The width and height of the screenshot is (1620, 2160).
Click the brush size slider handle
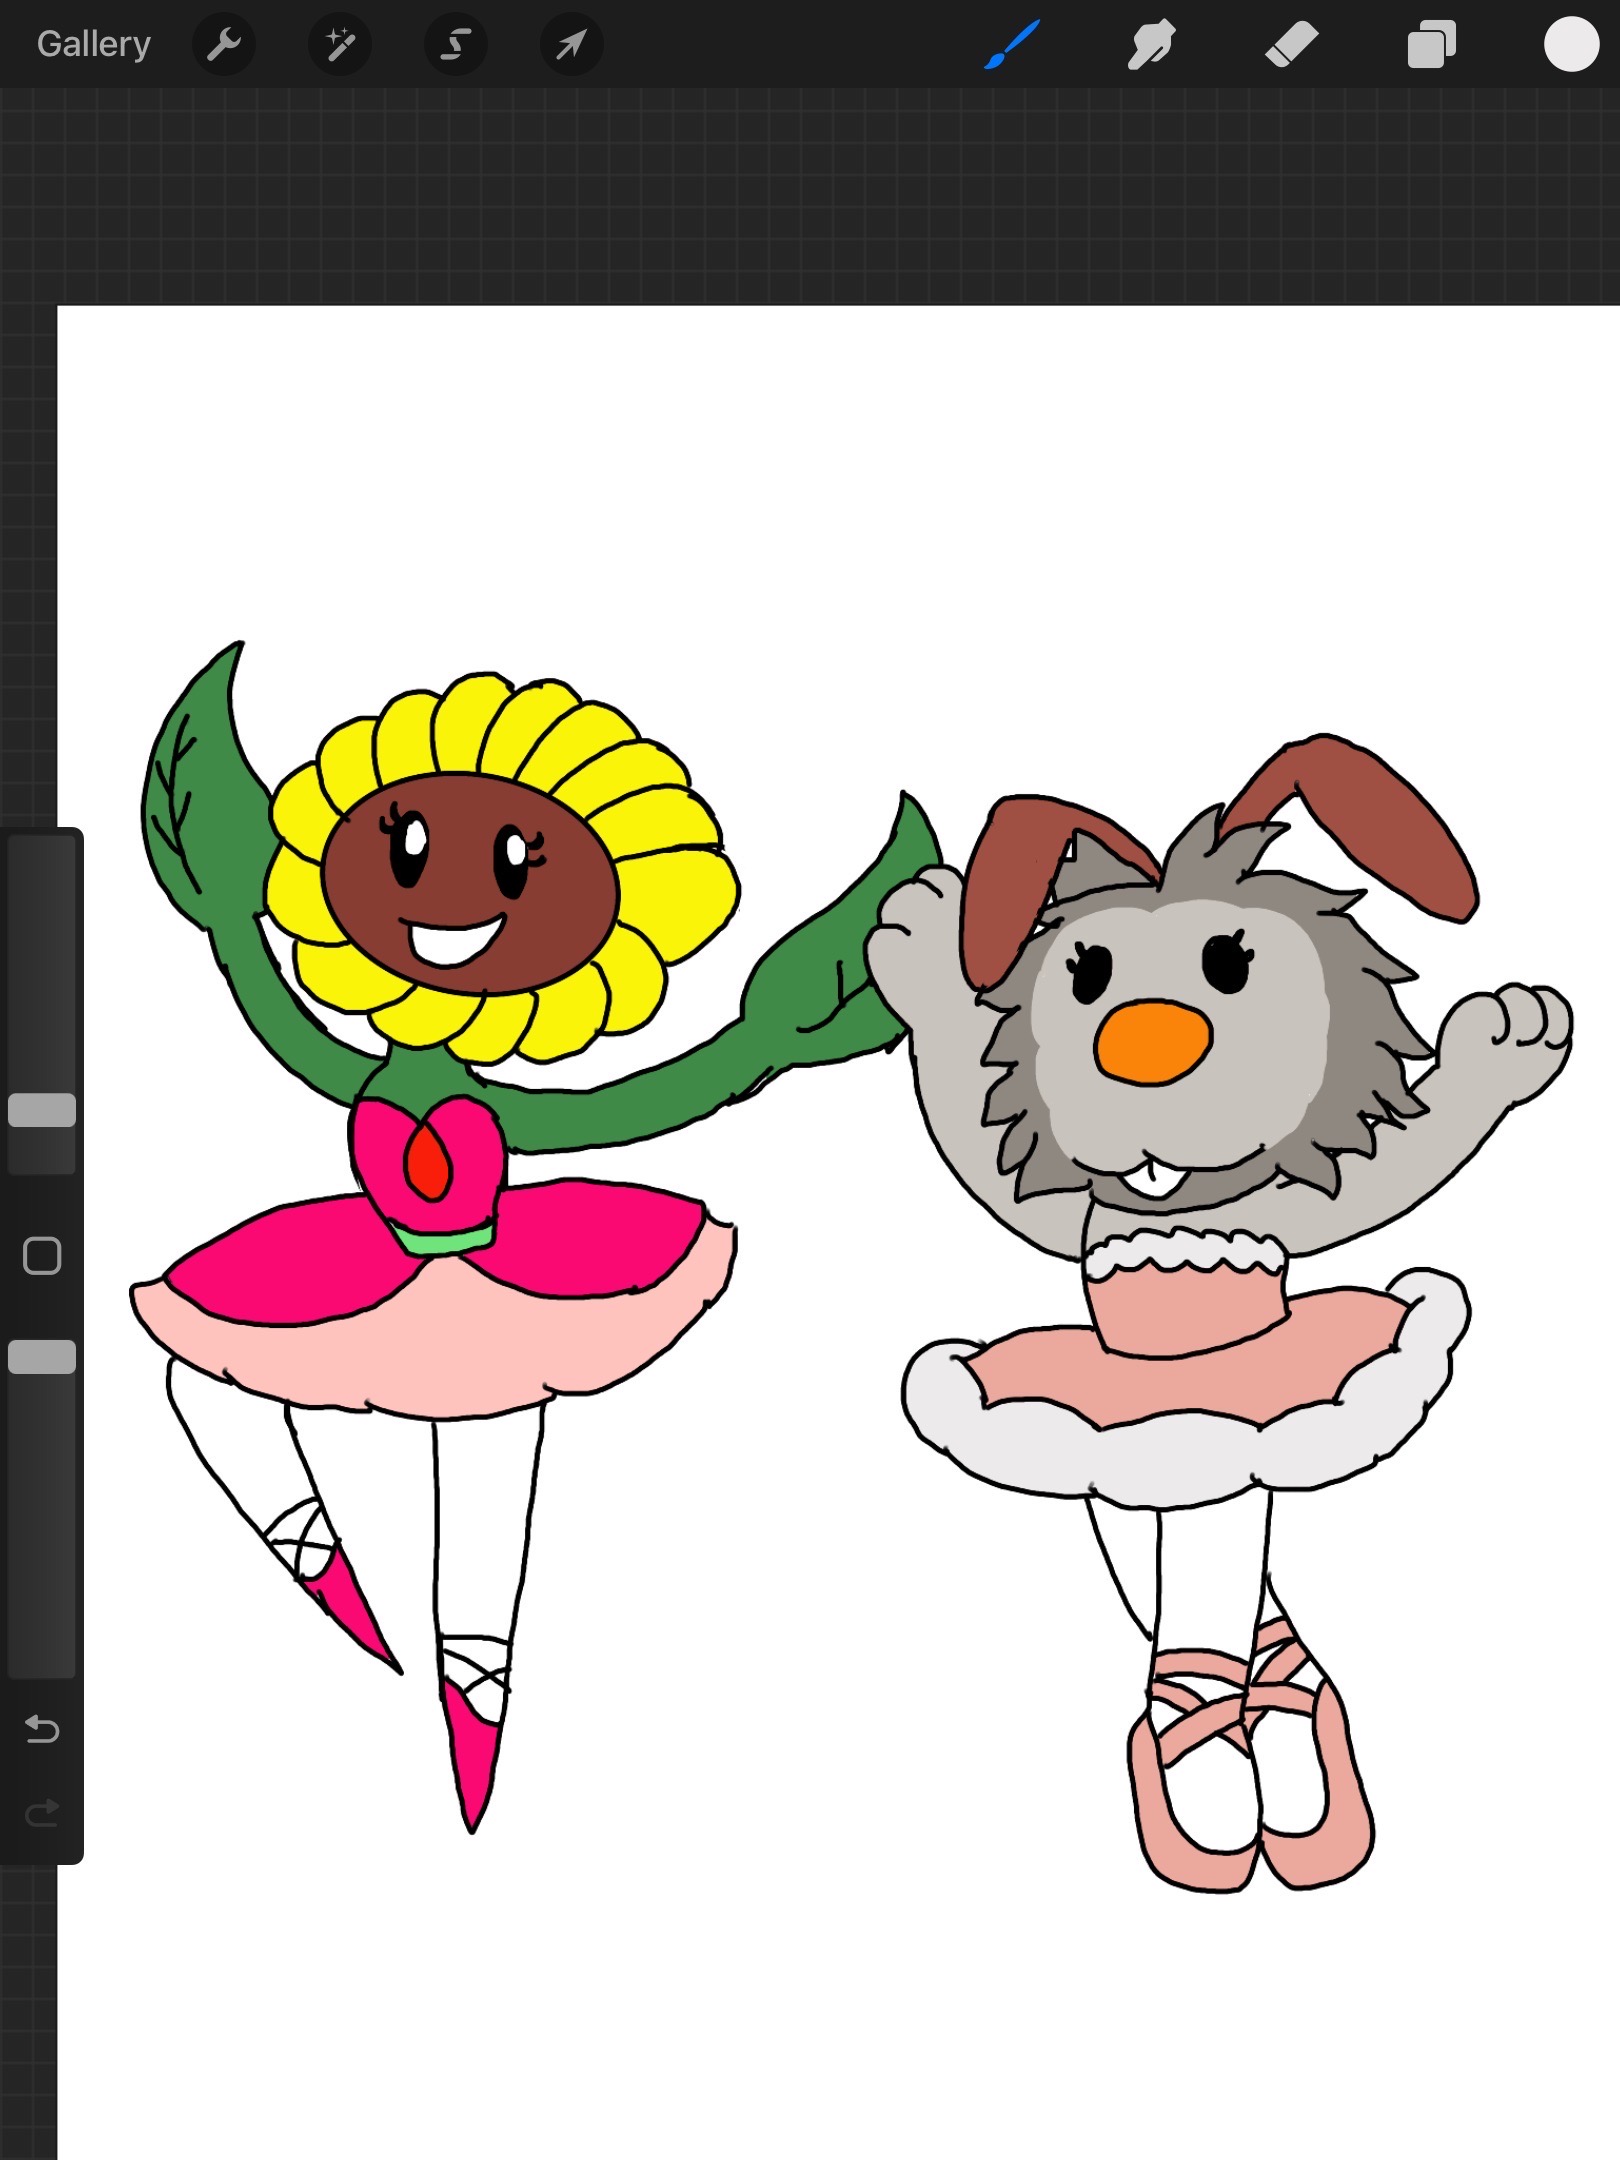click(x=42, y=1110)
